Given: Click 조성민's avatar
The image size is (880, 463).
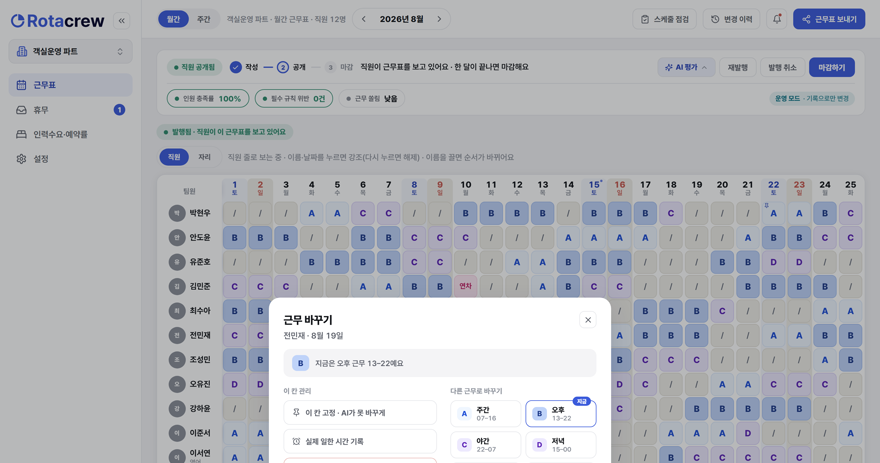Looking at the screenshot, I should (177, 360).
